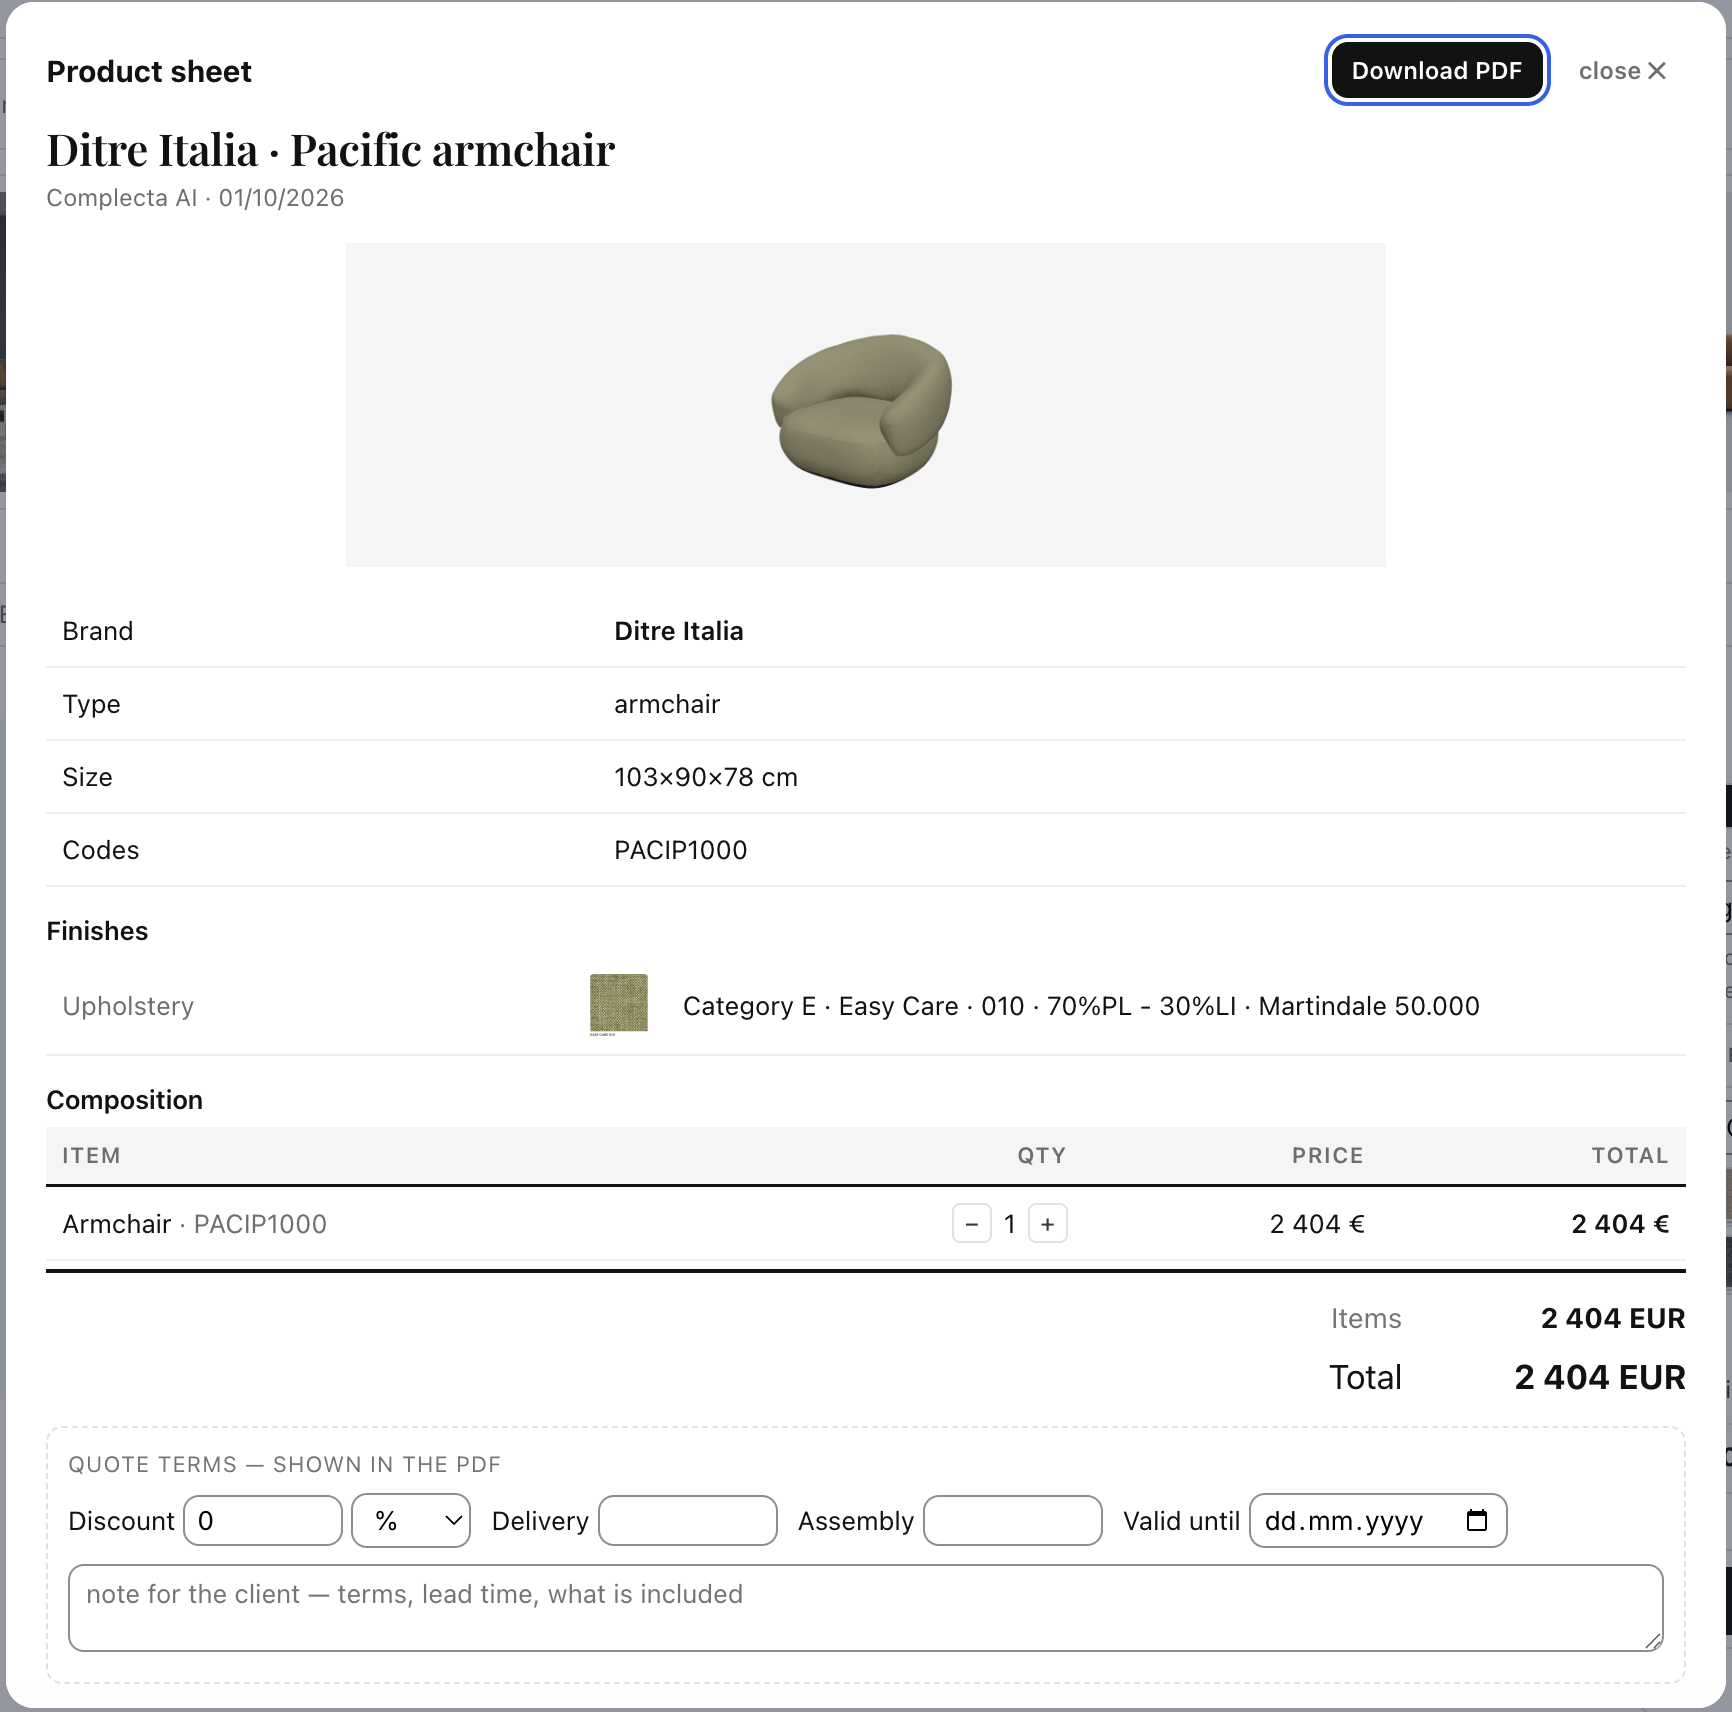Increase Armchair quantity with plus button

click(x=1047, y=1224)
